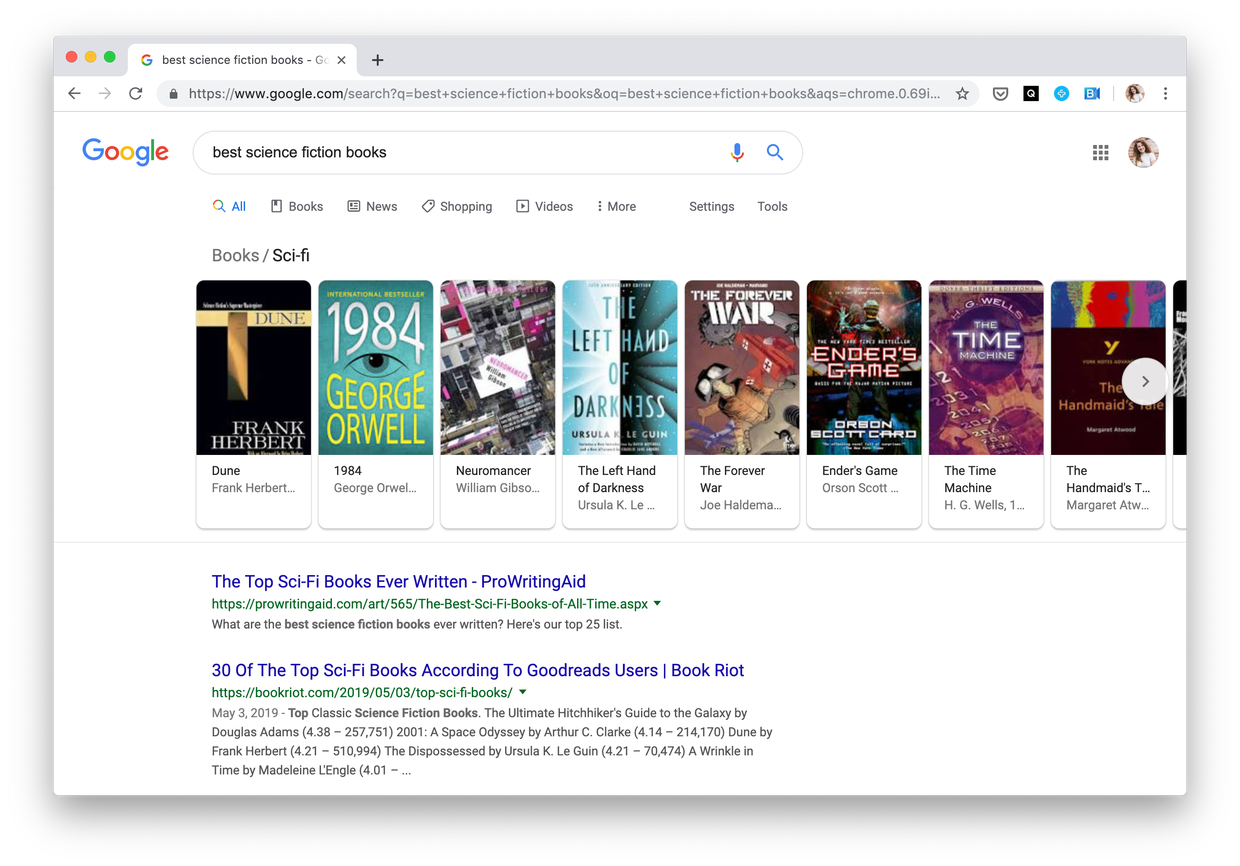Switch to the Books search tab
The image size is (1240, 866).
point(297,206)
